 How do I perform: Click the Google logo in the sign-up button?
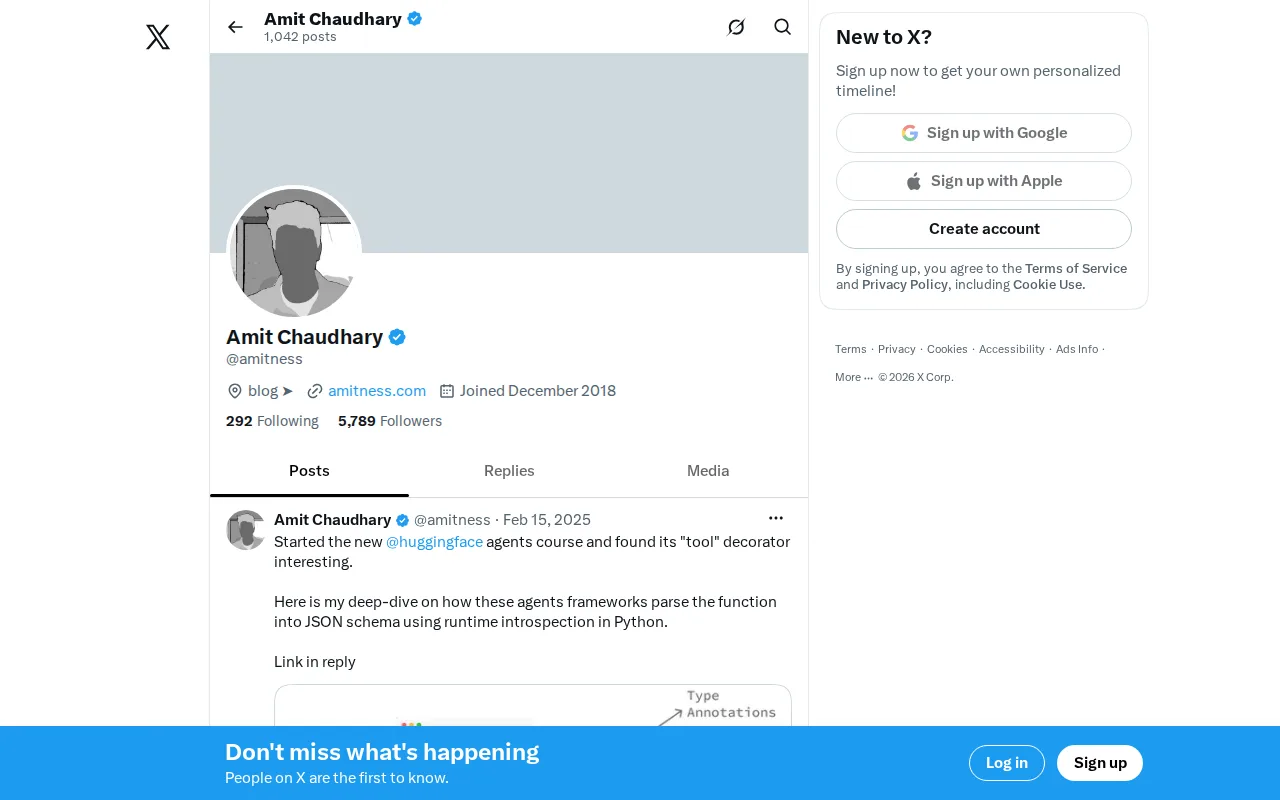point(910,133)
